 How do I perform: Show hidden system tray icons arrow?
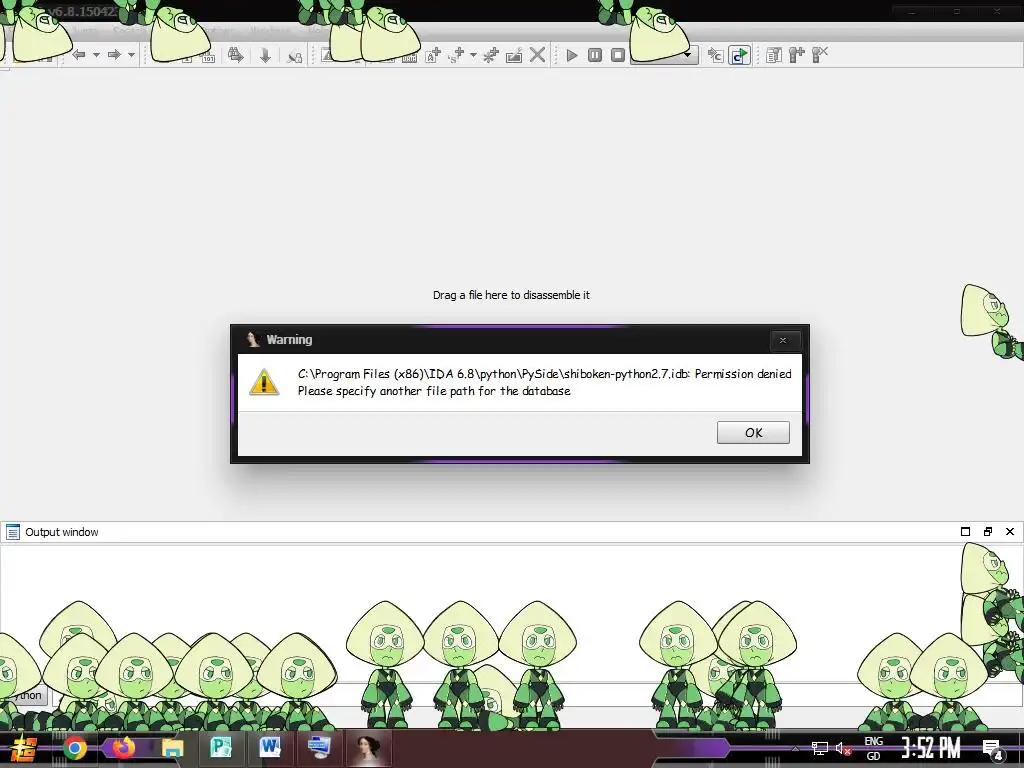point(795,749)
